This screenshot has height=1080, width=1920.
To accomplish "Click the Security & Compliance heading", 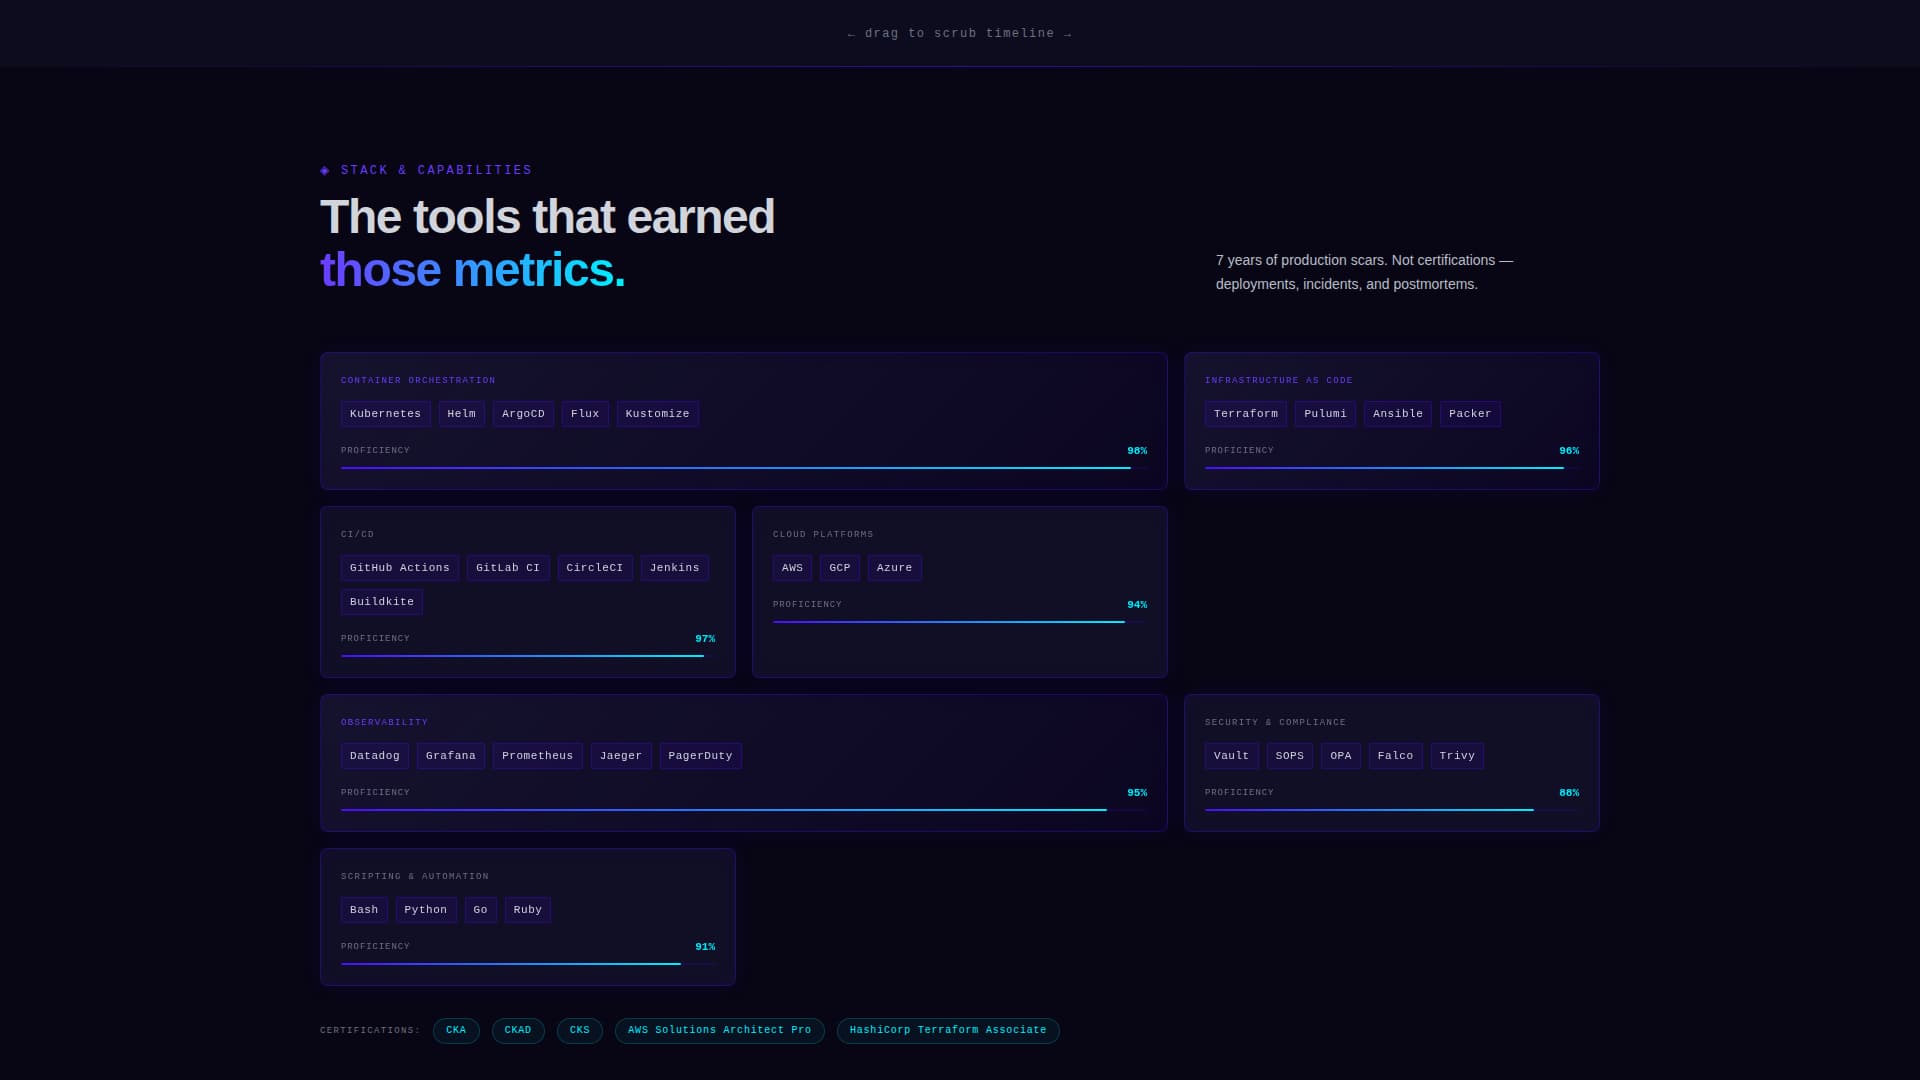I will pos(1275,723).
